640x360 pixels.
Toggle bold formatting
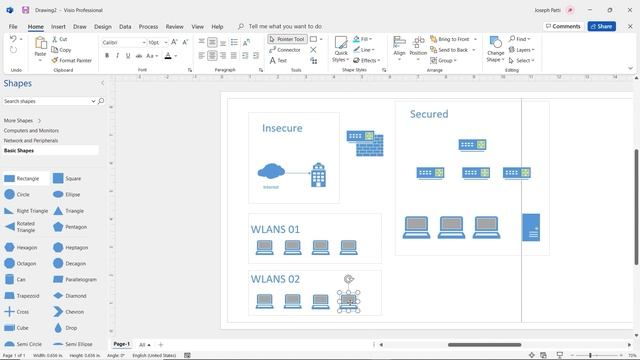click(107, 56)
